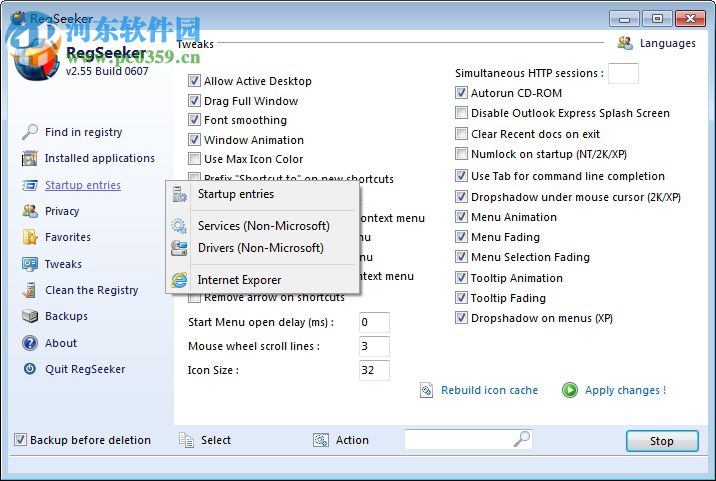Screen dimensions: 716x481
Task: Click the Mouse wheel scroll lines field
Action: (374, 346)
